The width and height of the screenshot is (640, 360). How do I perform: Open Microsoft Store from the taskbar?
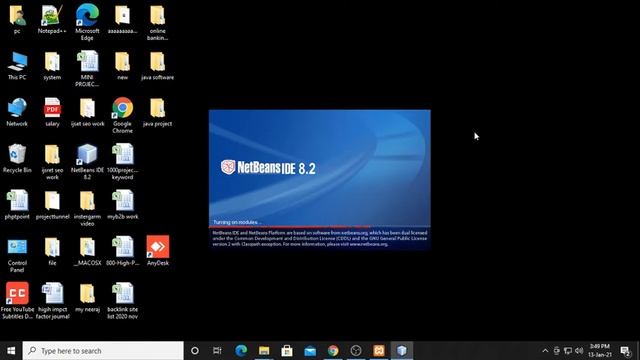point(287,351)
